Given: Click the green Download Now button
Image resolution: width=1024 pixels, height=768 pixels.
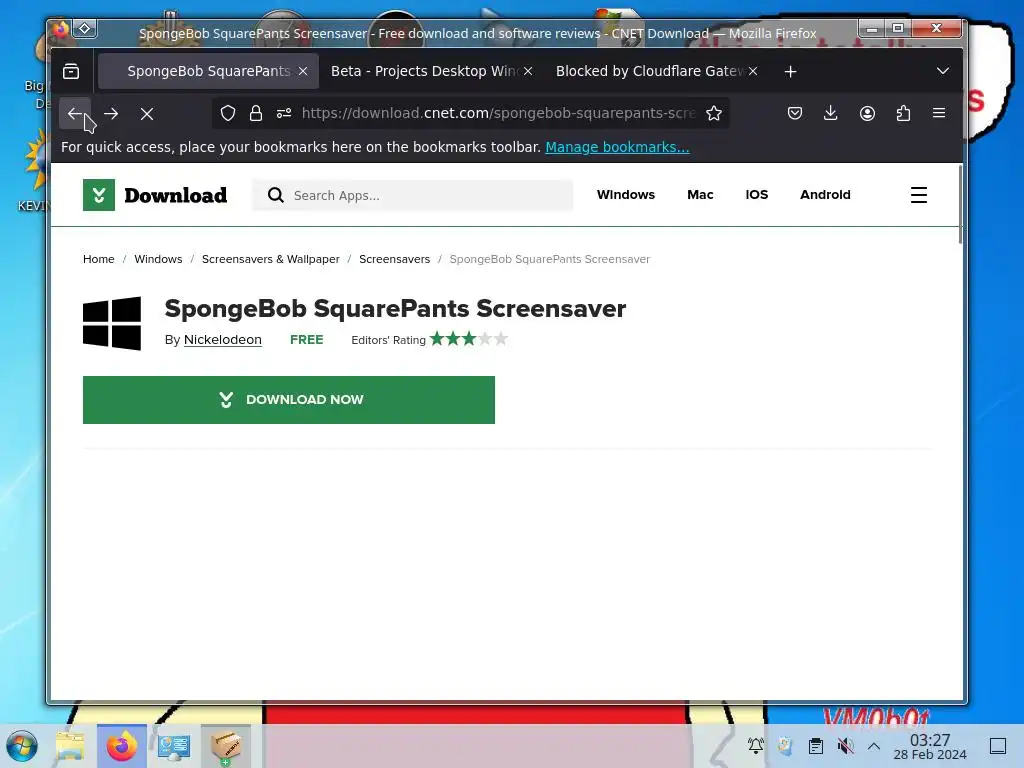Looking at the screenshot, I should (289, 400).
